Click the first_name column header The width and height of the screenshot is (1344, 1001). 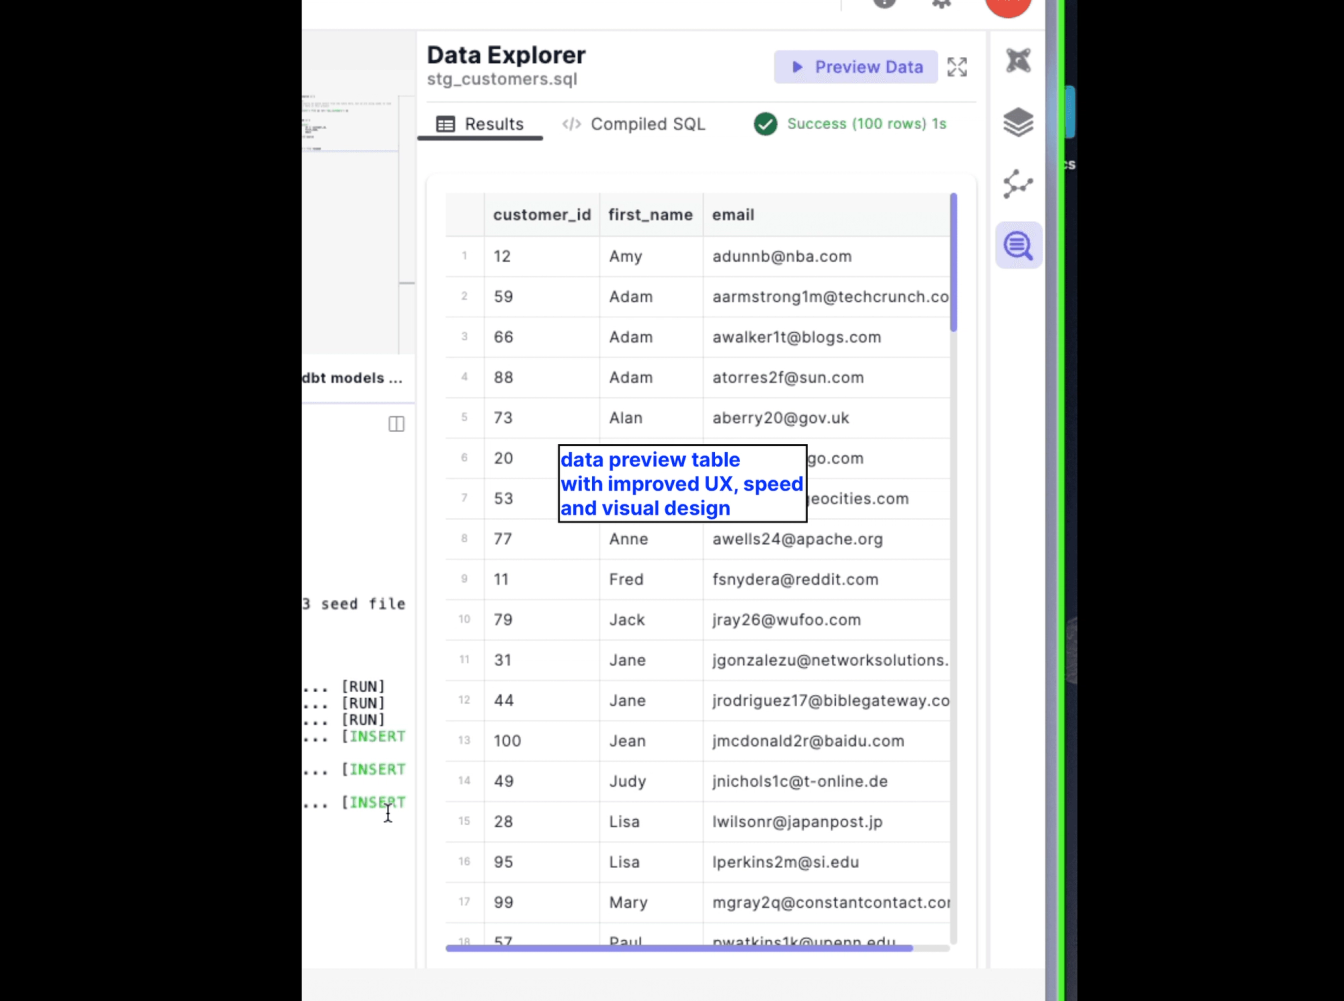click(x=651, y=215)
